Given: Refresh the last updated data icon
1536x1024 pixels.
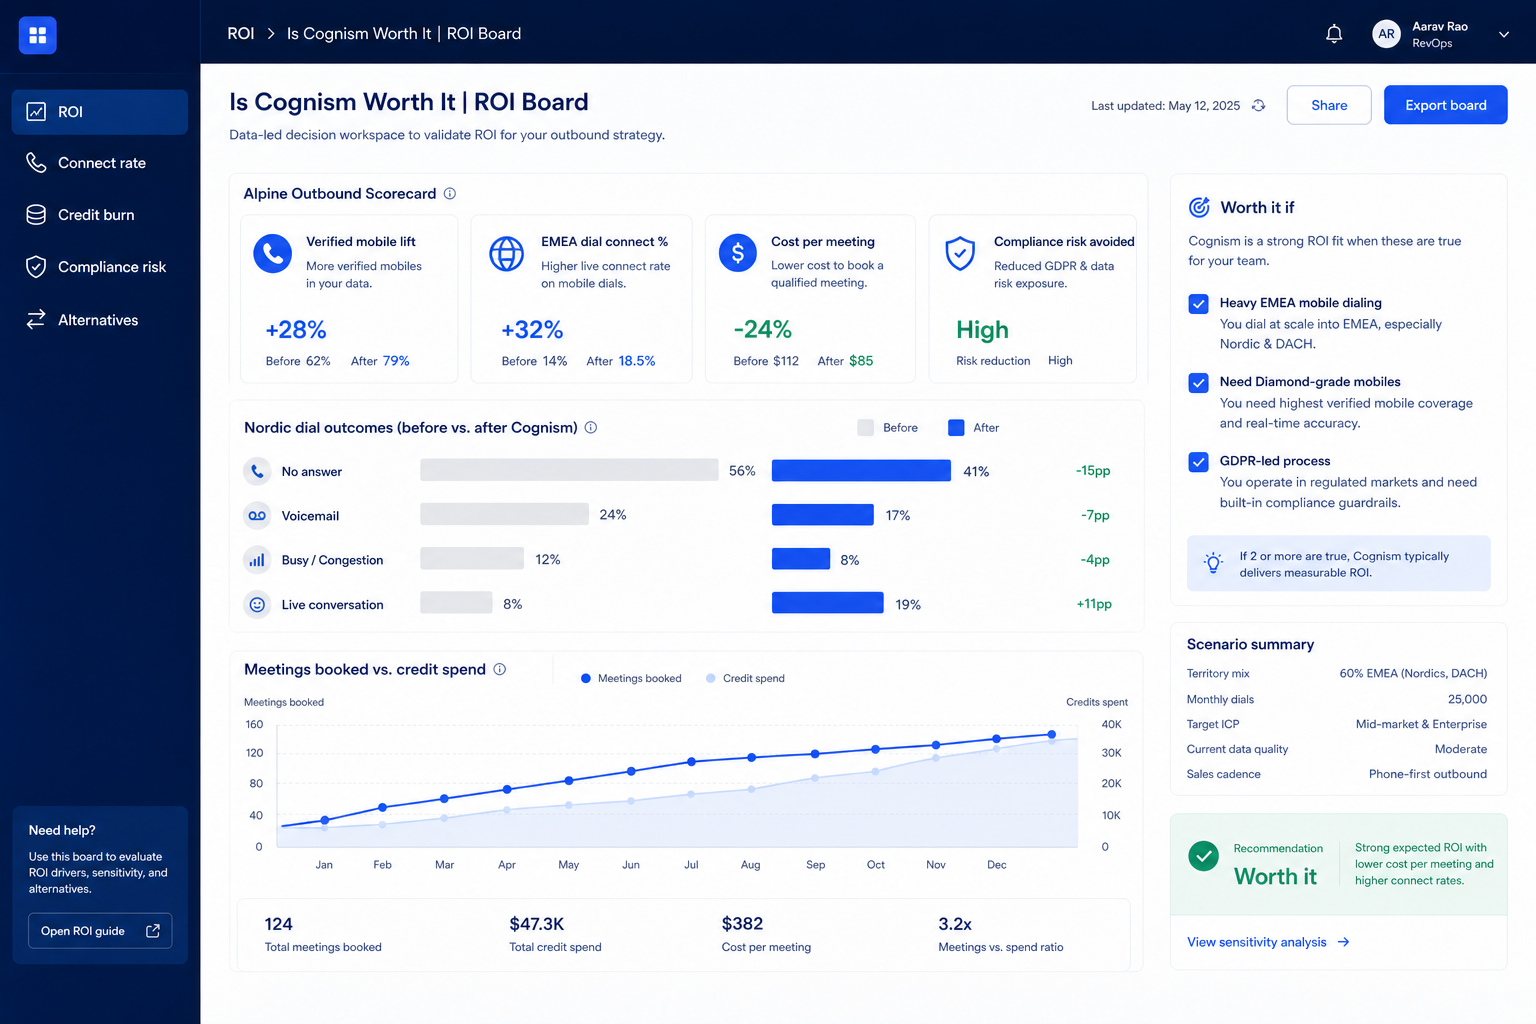Looking at the screenshot, I should (x=1259, y=105).
